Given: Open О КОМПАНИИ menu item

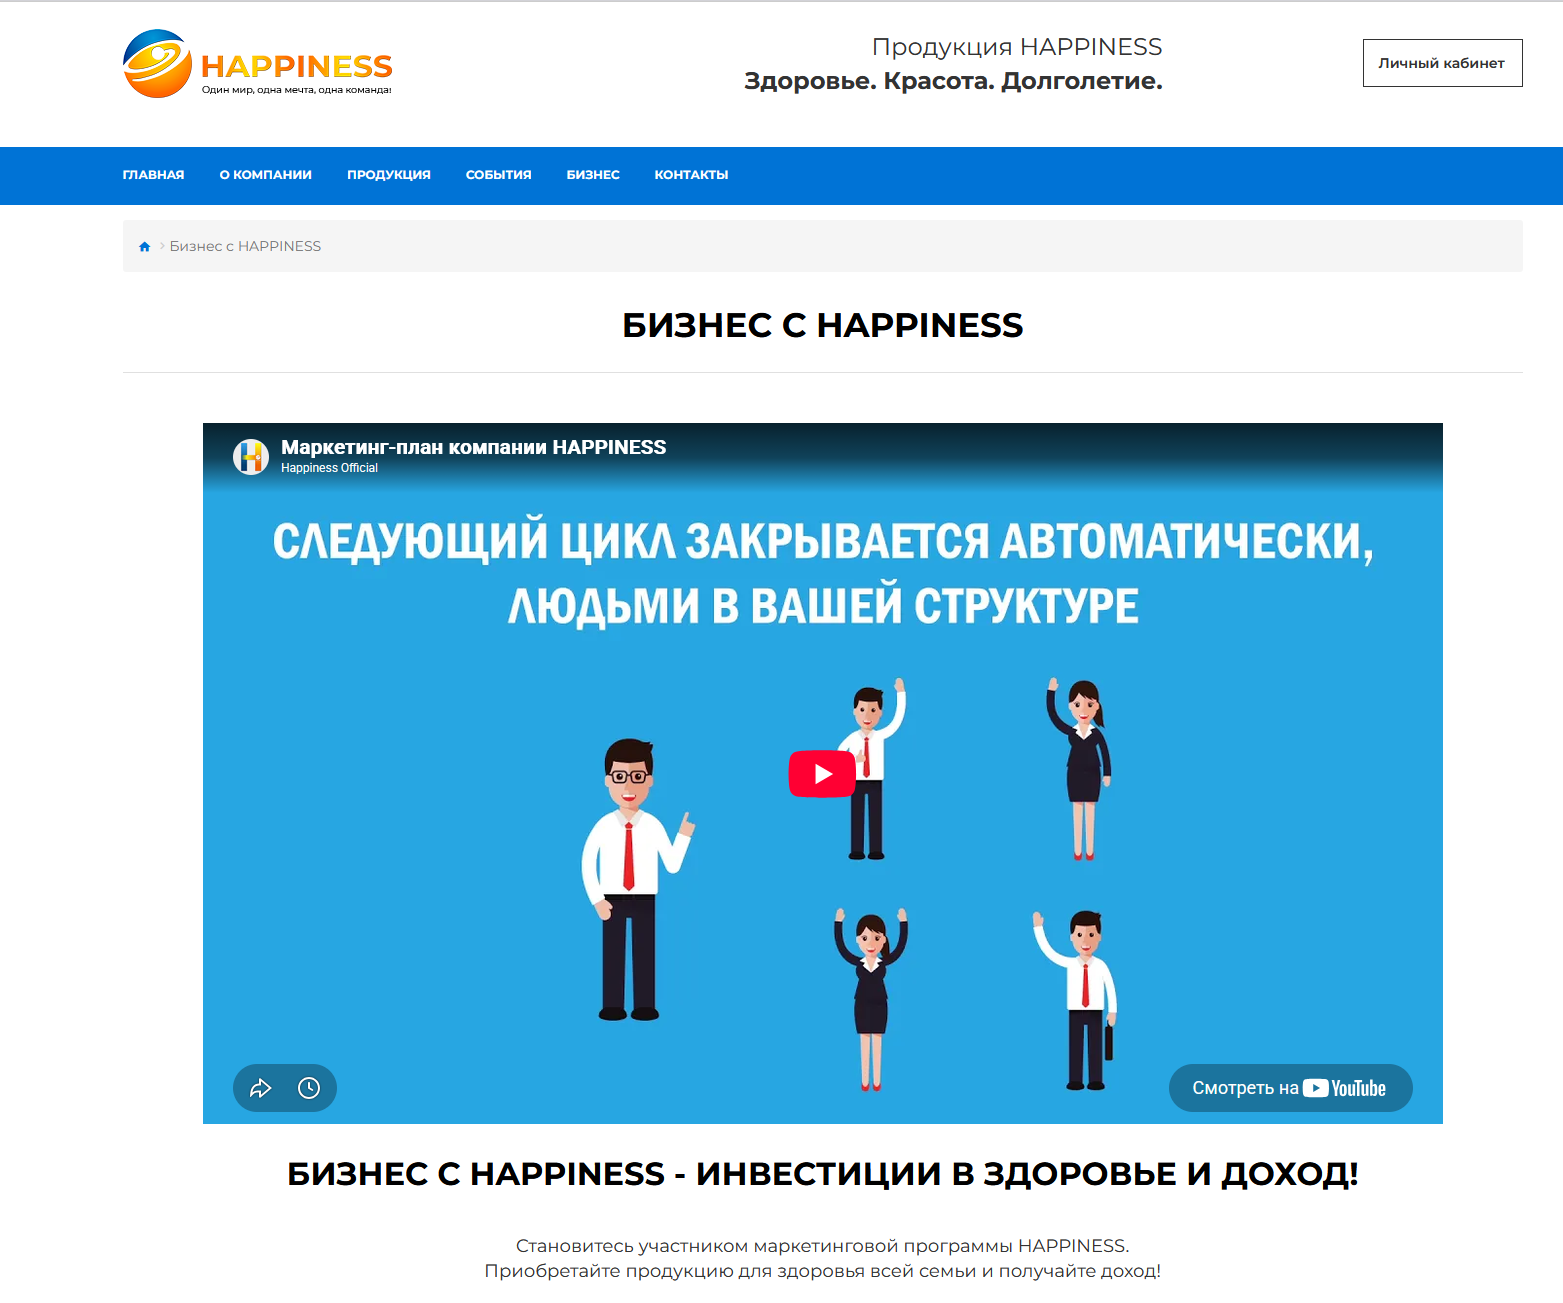Looking at the screenshot, I should (x=266, y=175).
